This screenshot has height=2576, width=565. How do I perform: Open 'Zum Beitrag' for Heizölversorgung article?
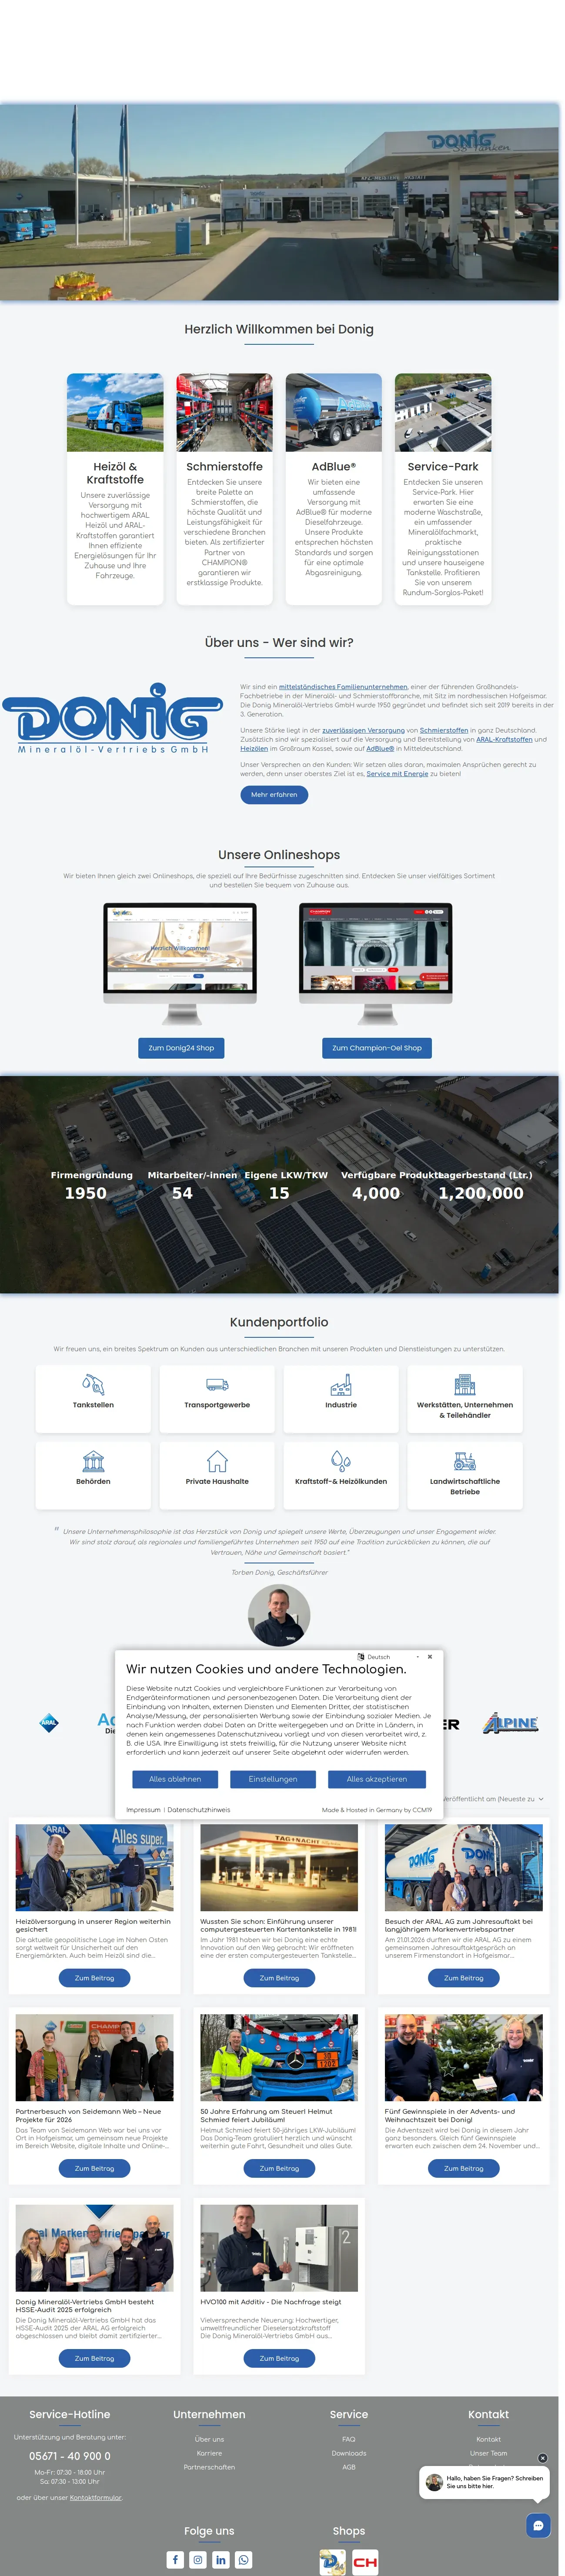(x=95, y=1978)
